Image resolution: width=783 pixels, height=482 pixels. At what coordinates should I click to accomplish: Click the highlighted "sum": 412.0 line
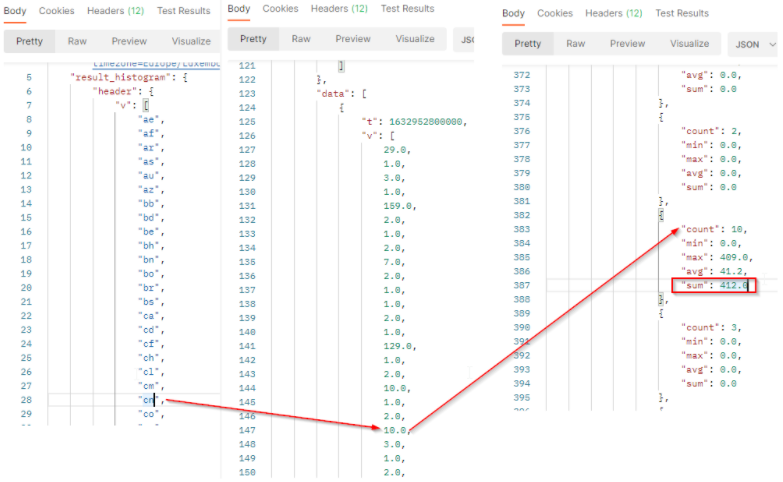[x=712, y=286]
